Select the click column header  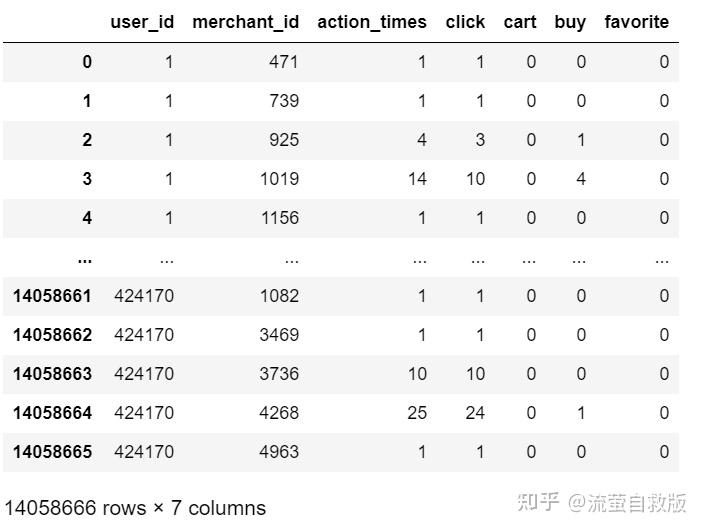(465, 22)
